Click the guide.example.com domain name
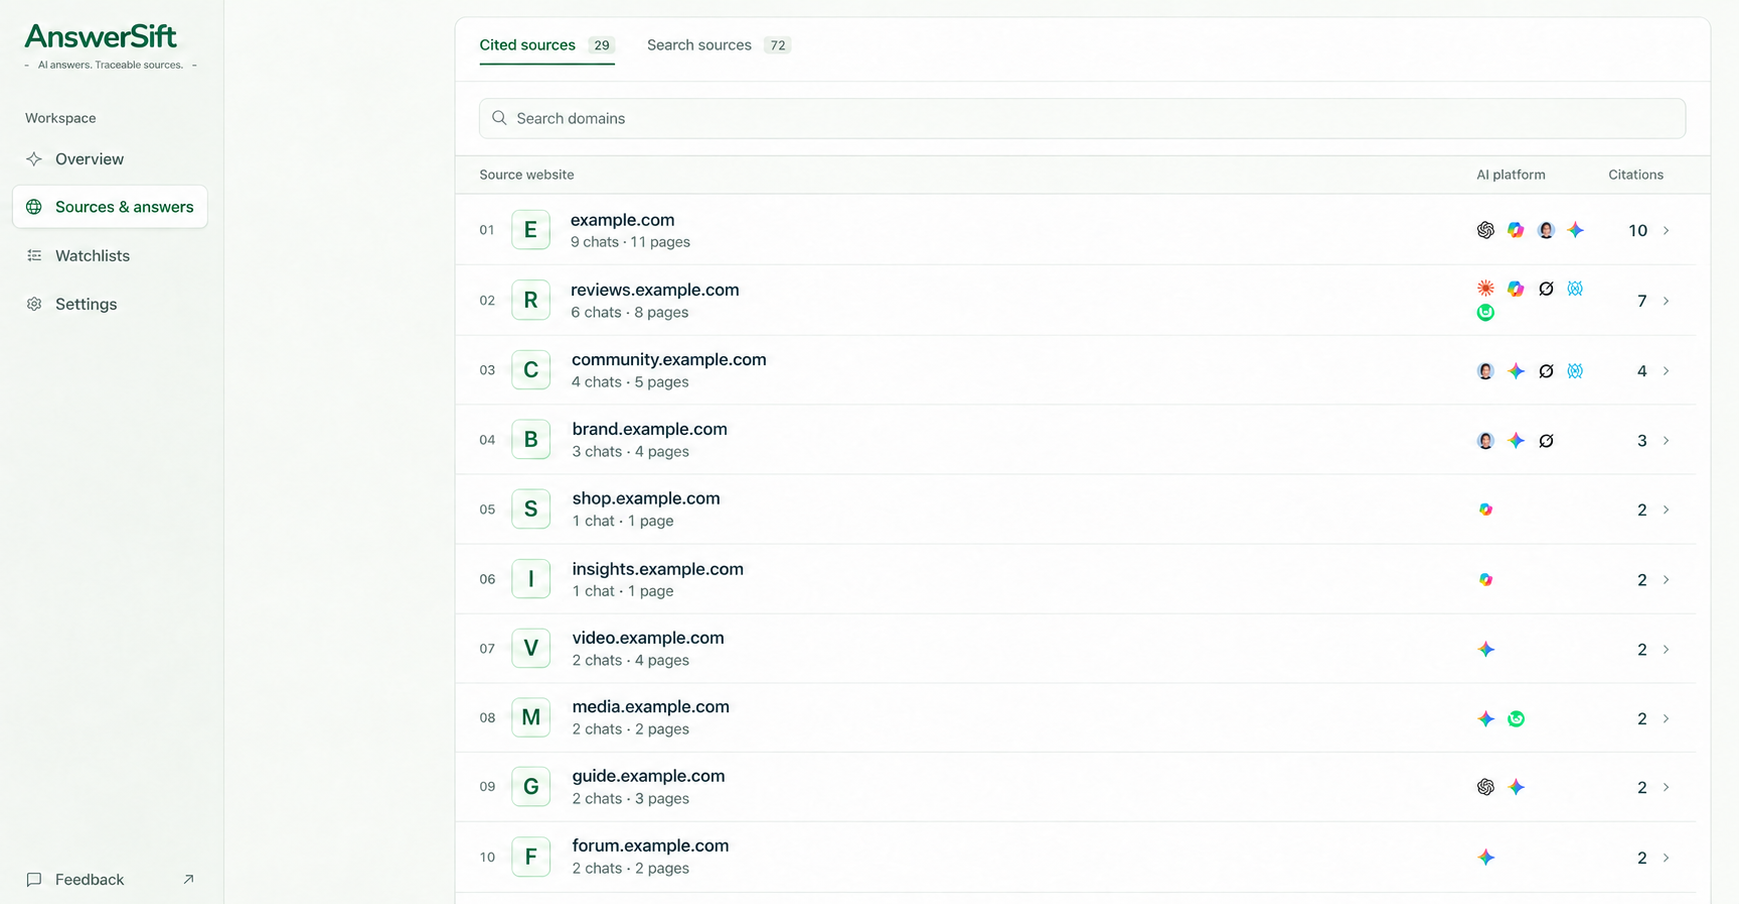The image size is (1739, 904). point(649,776)
